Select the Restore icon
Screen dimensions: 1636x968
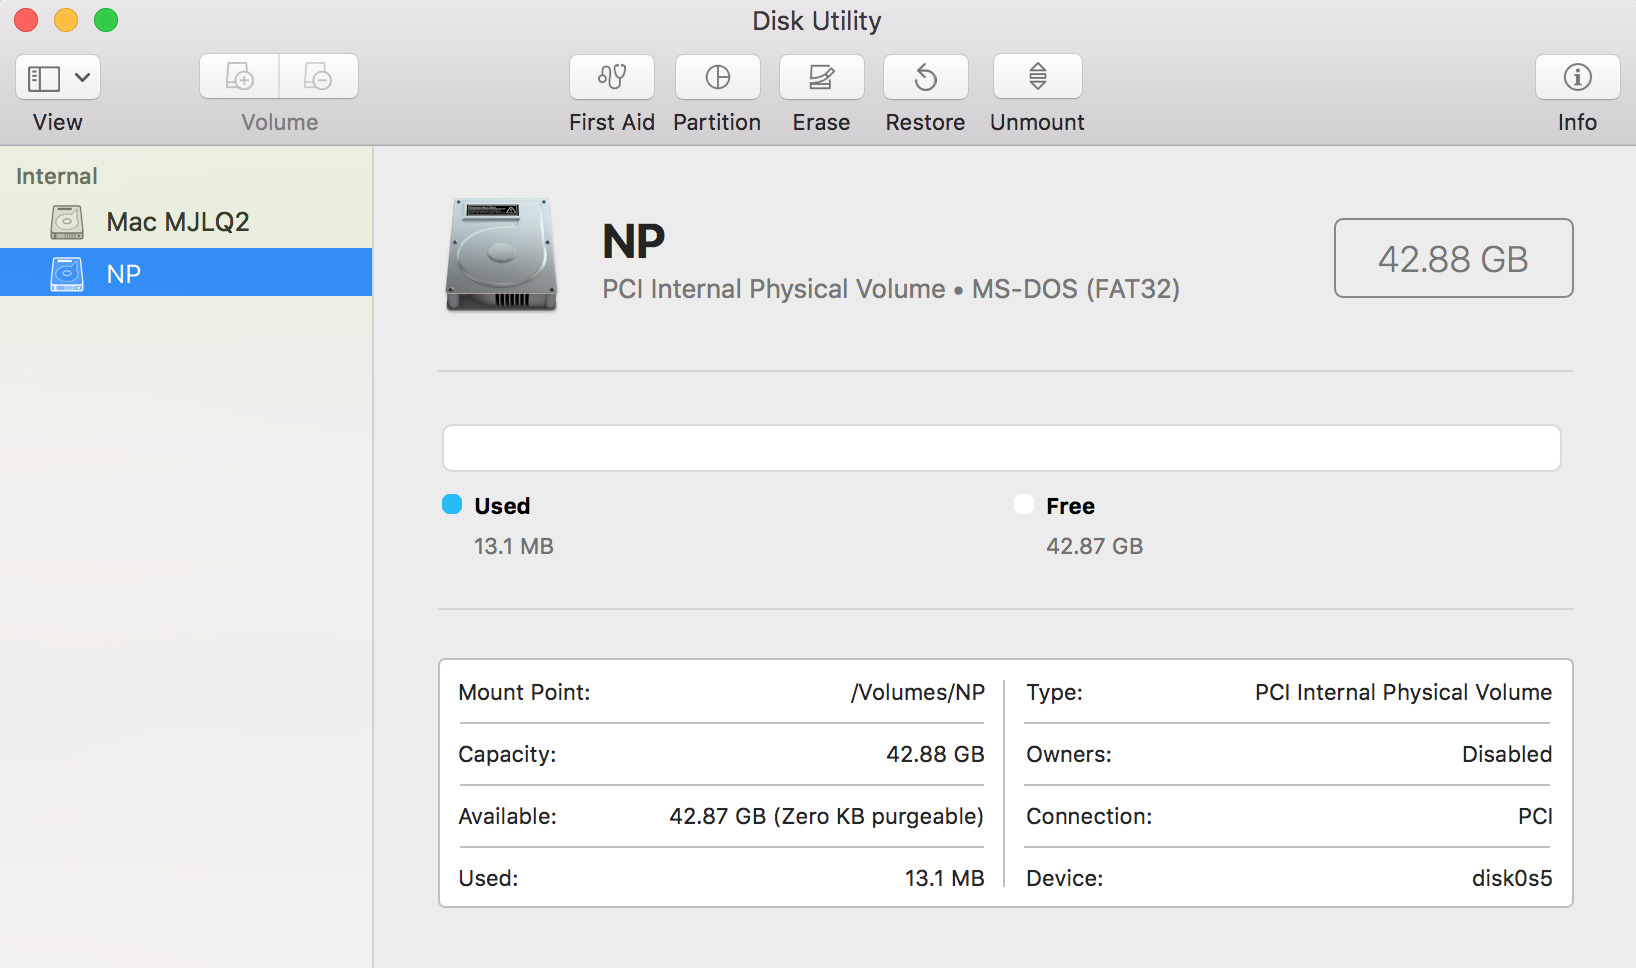926,77
